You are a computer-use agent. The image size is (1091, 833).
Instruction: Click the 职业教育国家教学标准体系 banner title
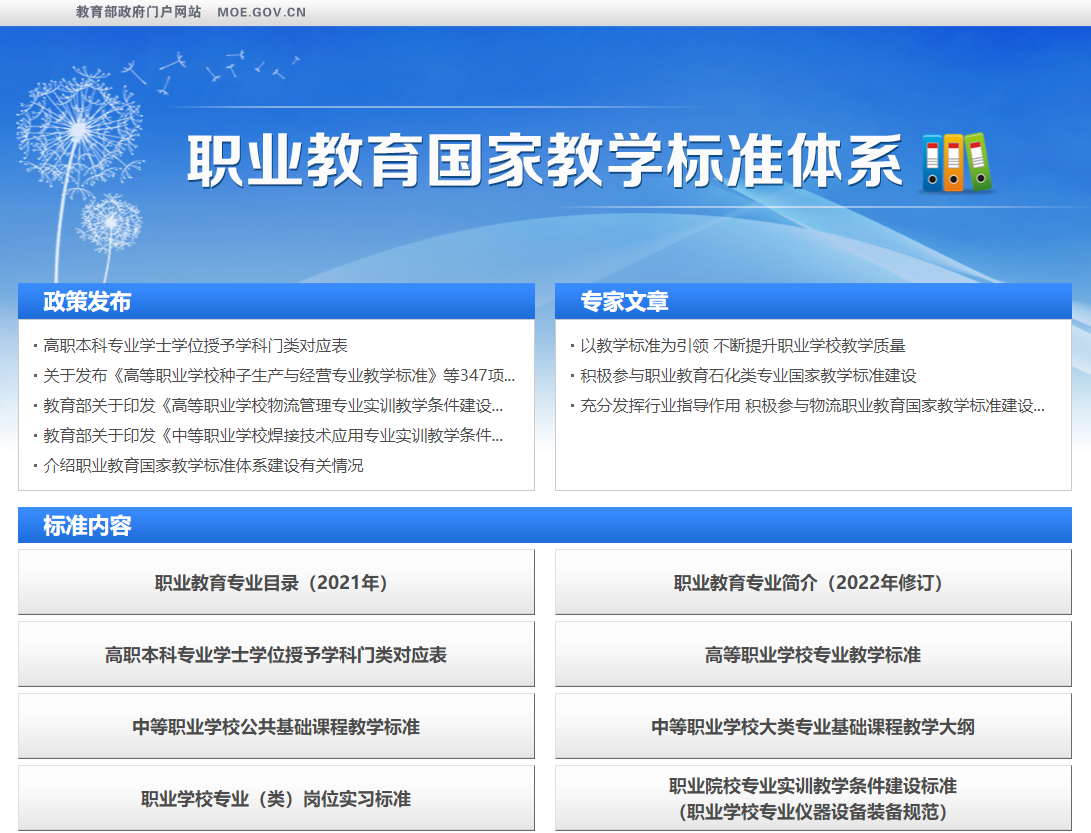[545, 161]
